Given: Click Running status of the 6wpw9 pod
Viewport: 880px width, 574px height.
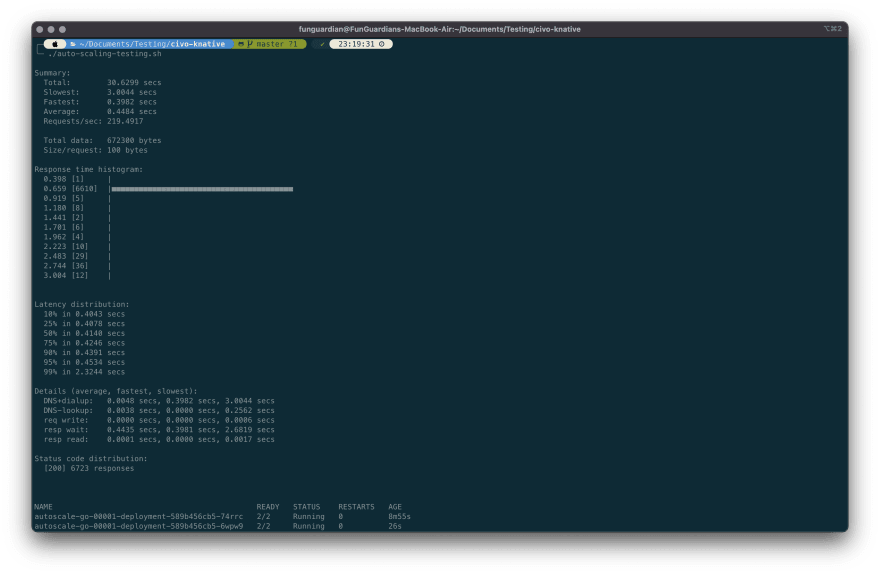Looking at the screenshot, I should pos(309,526).
